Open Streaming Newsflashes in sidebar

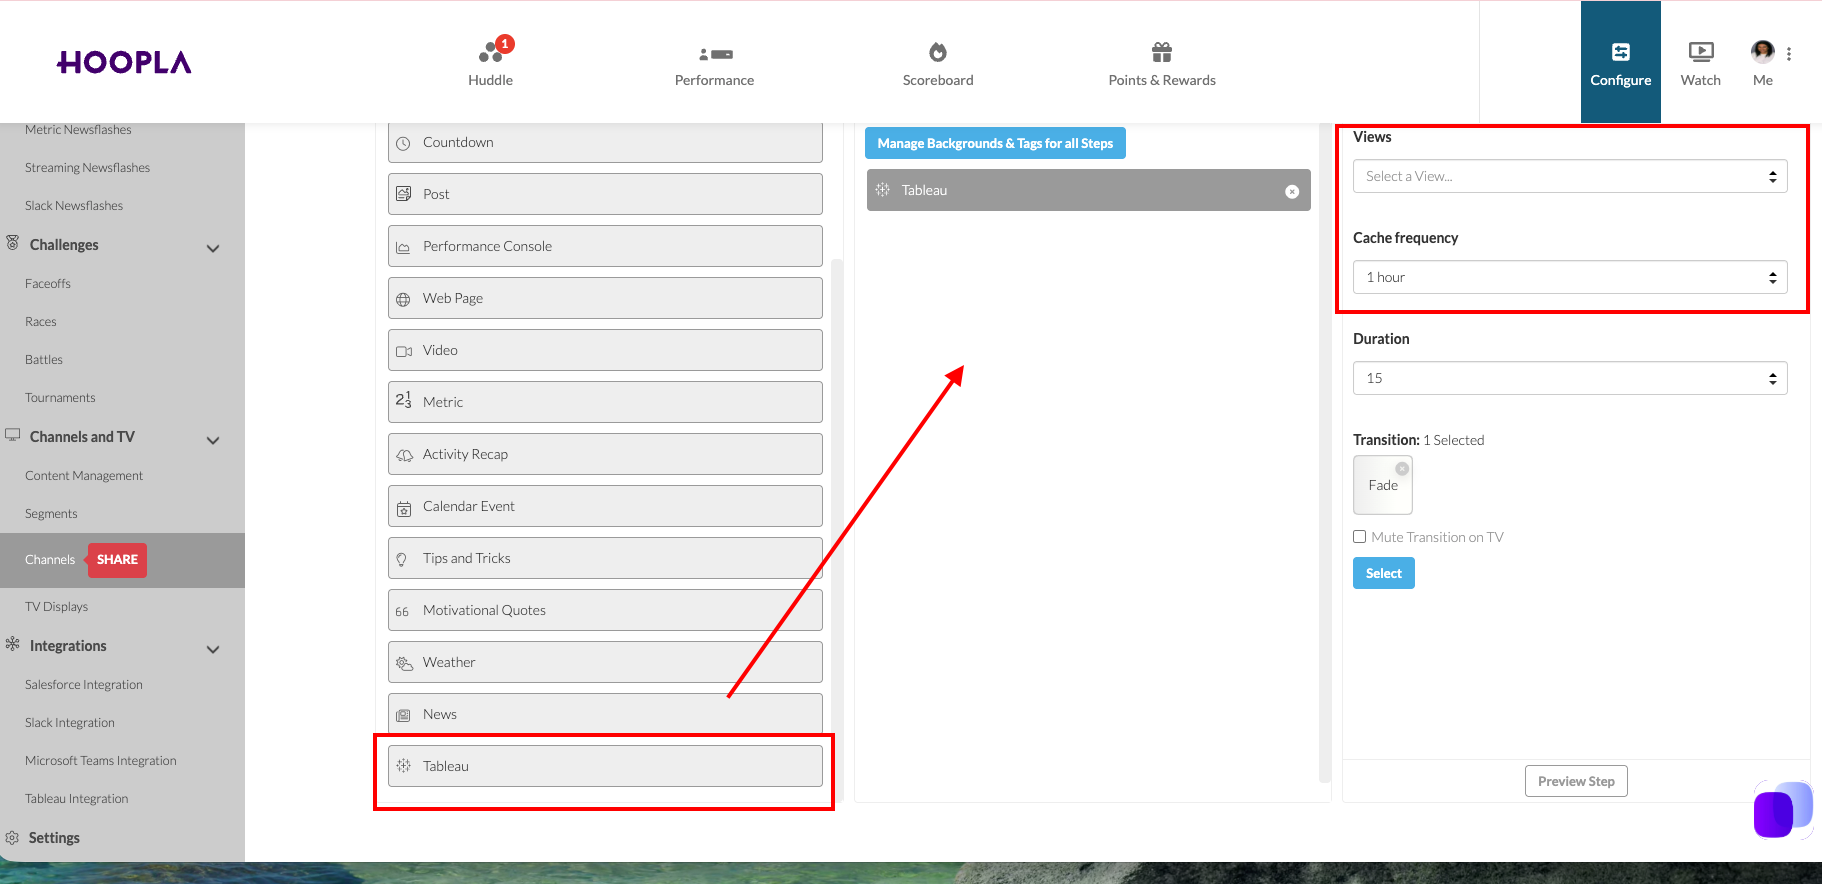click(x=87, y=168)
